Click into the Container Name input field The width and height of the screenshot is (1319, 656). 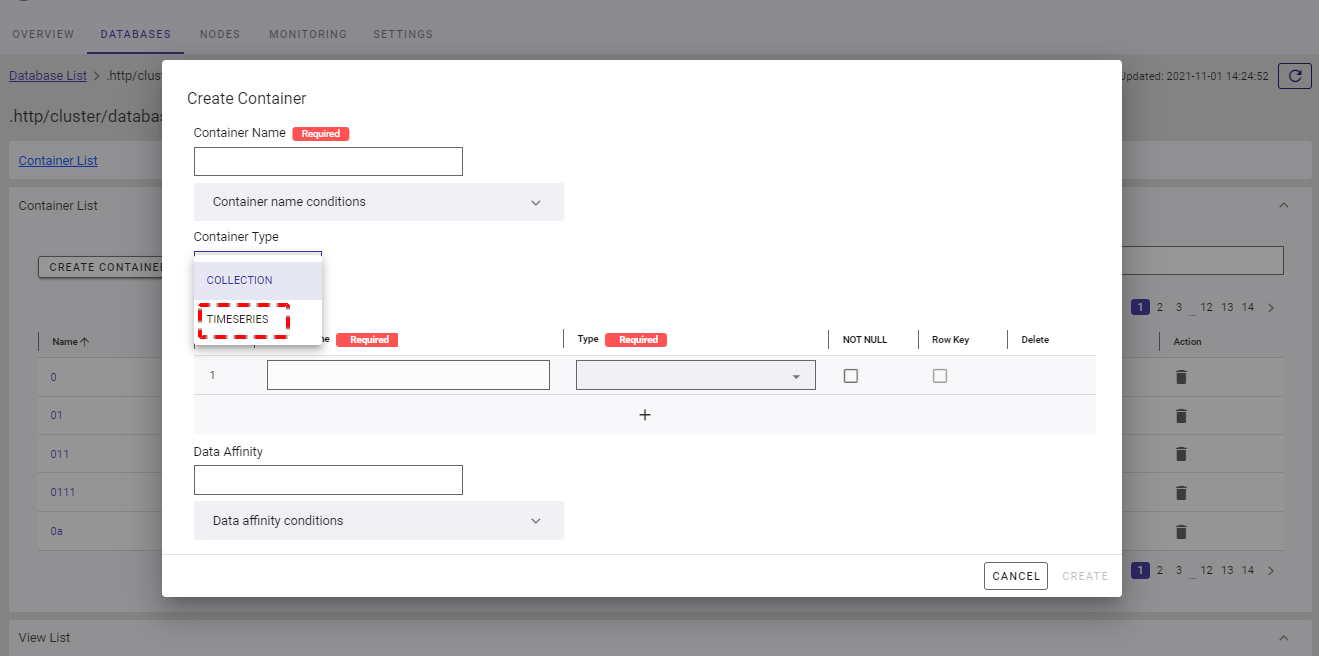(328, 162)
